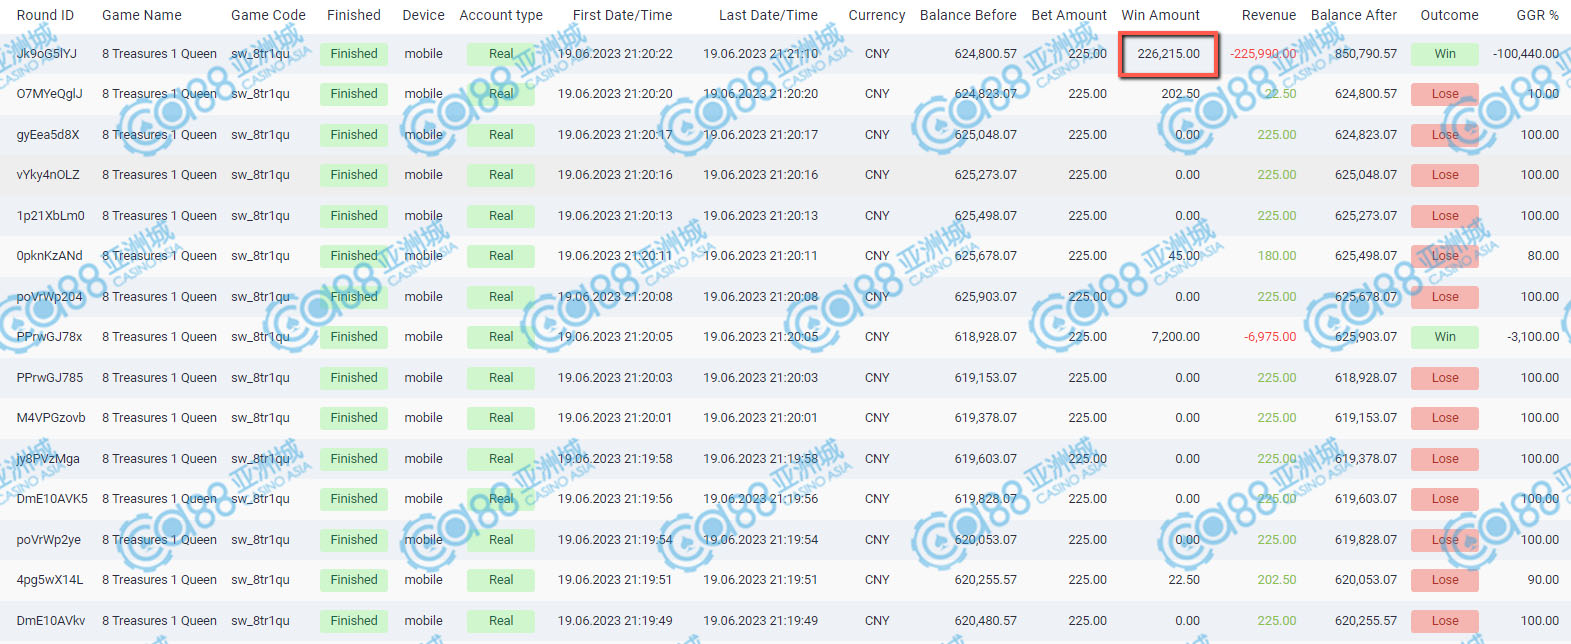Screen dimensions: 1571x644
Task: Click the 7,200.00 win amount cell
Action: (x=1175, y=337)
